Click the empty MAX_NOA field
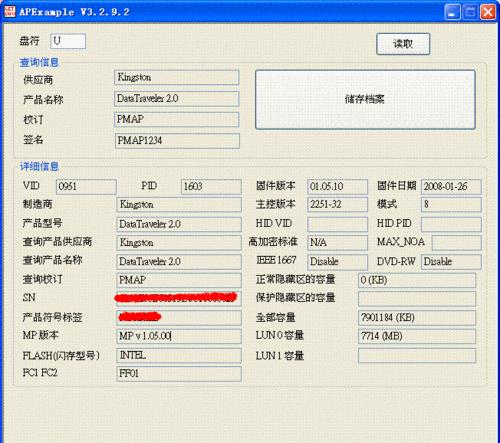500x443 pixels. (x=457, y=243)
